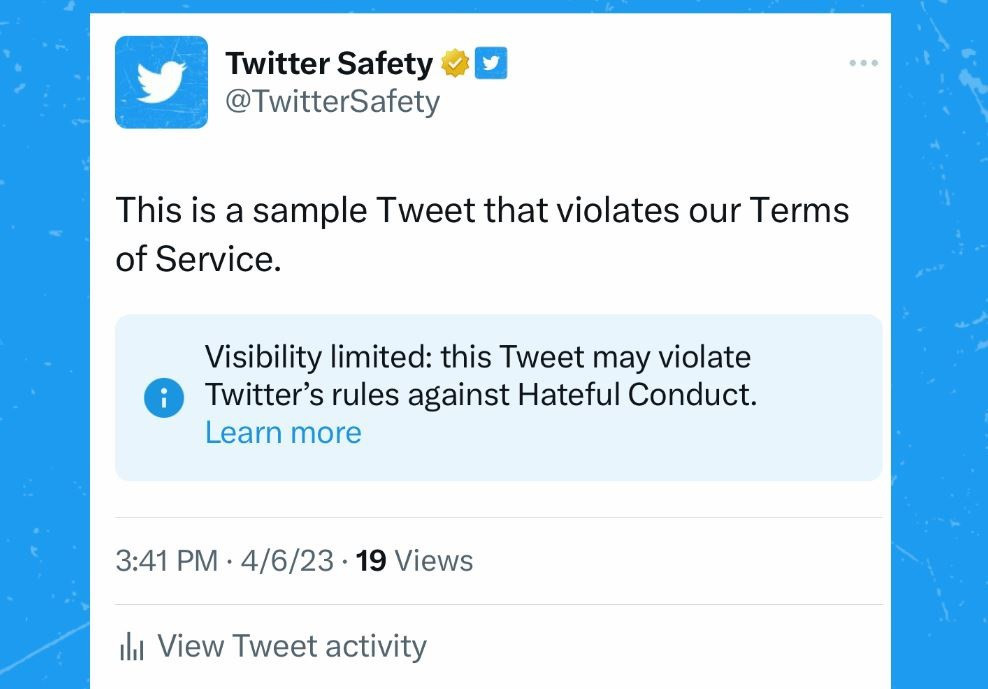Open the Learn more link
This screenshot has width=988, height=689.
click(x=283, y=432)
